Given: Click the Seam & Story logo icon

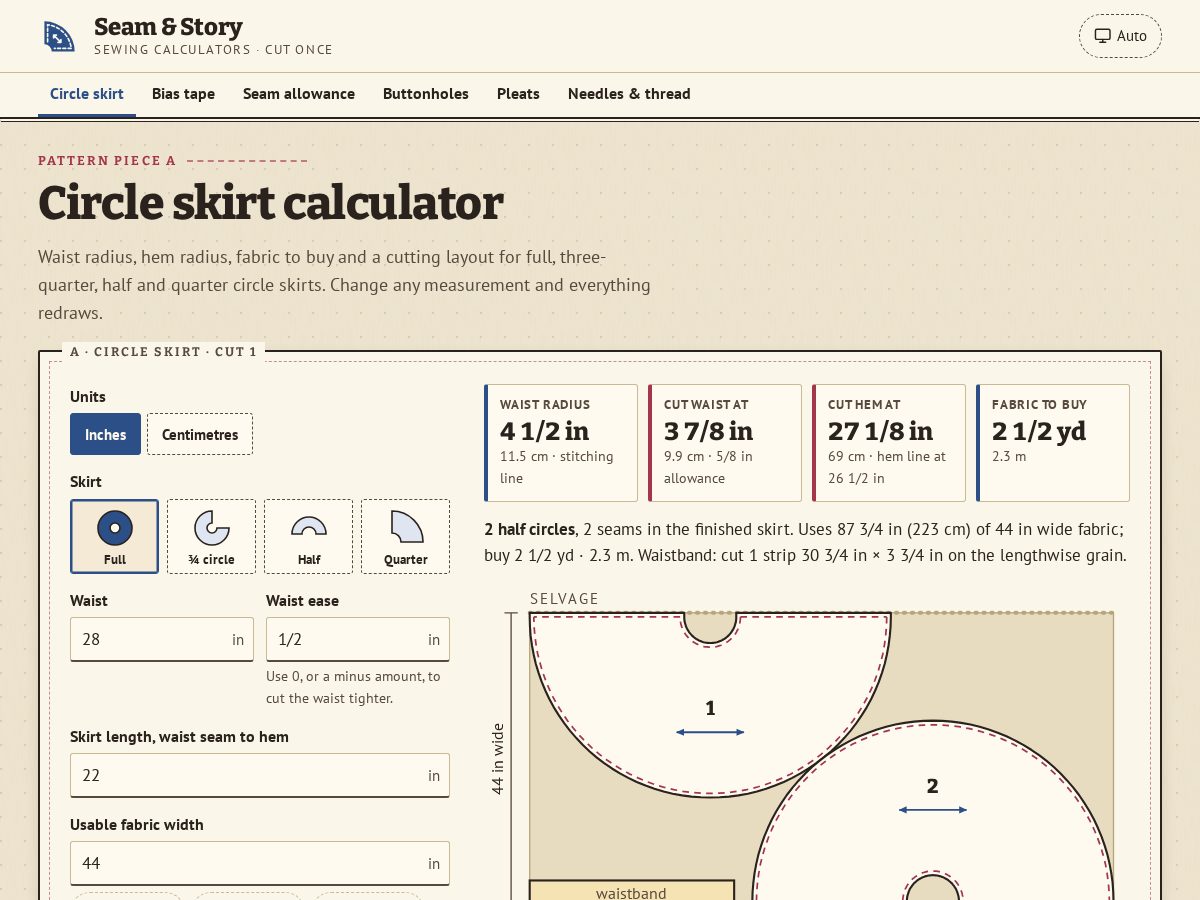Looking at the screenshot, I should pos(59,36).
